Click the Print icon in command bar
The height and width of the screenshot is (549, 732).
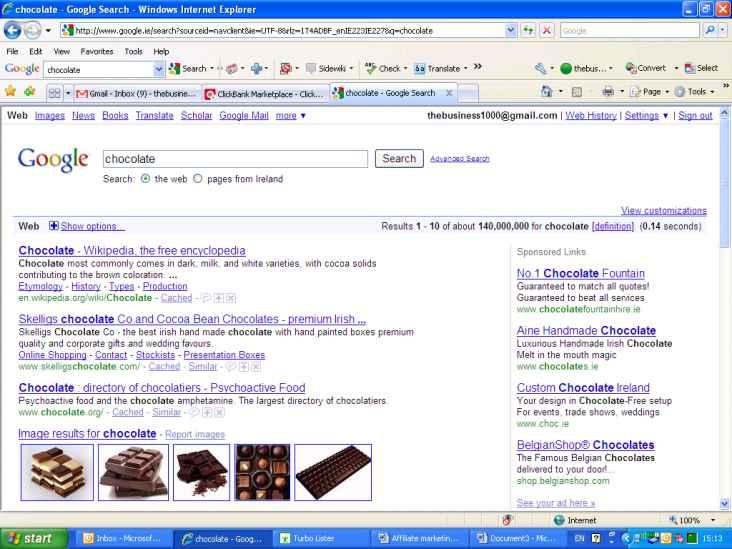point(608,92)
